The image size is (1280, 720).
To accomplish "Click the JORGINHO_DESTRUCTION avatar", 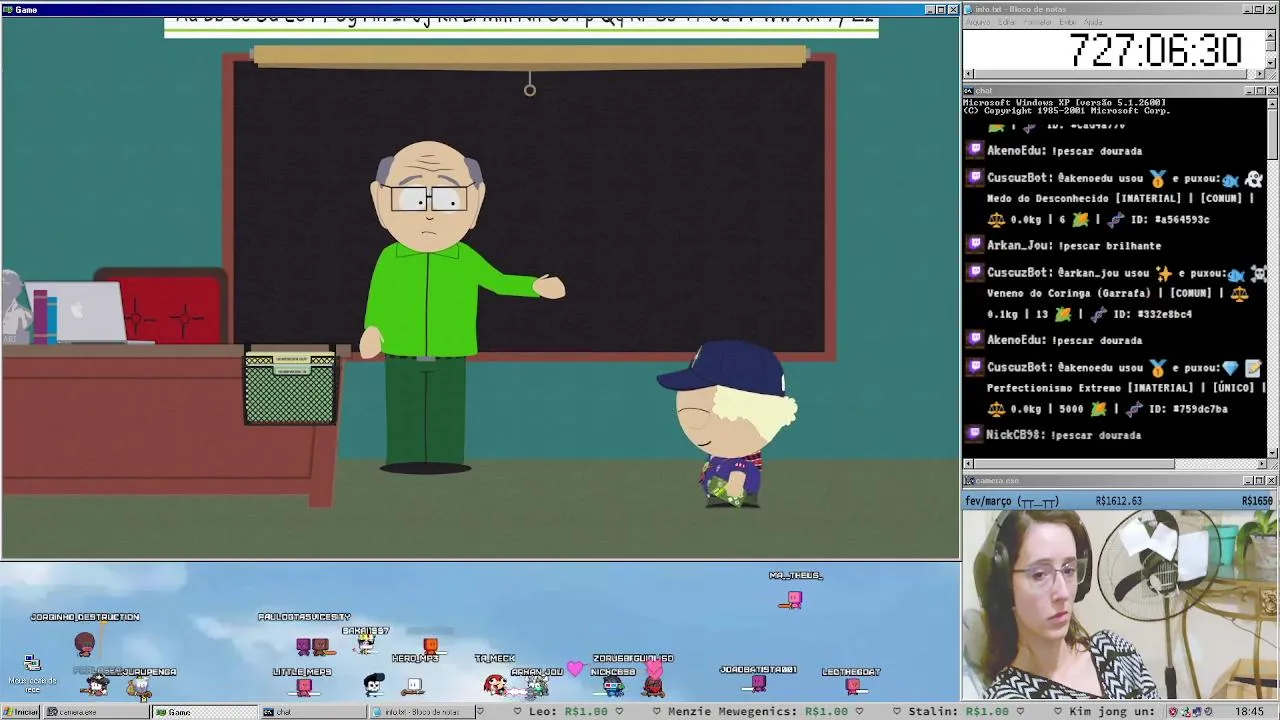I will point(85,643).
